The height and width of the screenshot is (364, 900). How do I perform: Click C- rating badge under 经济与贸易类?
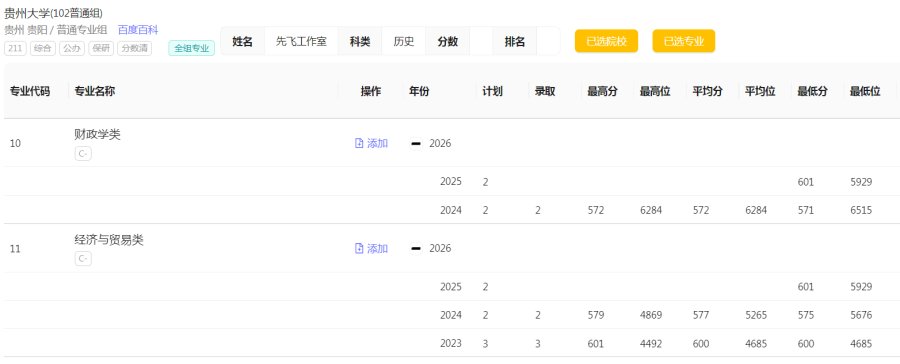coord(83,259)
